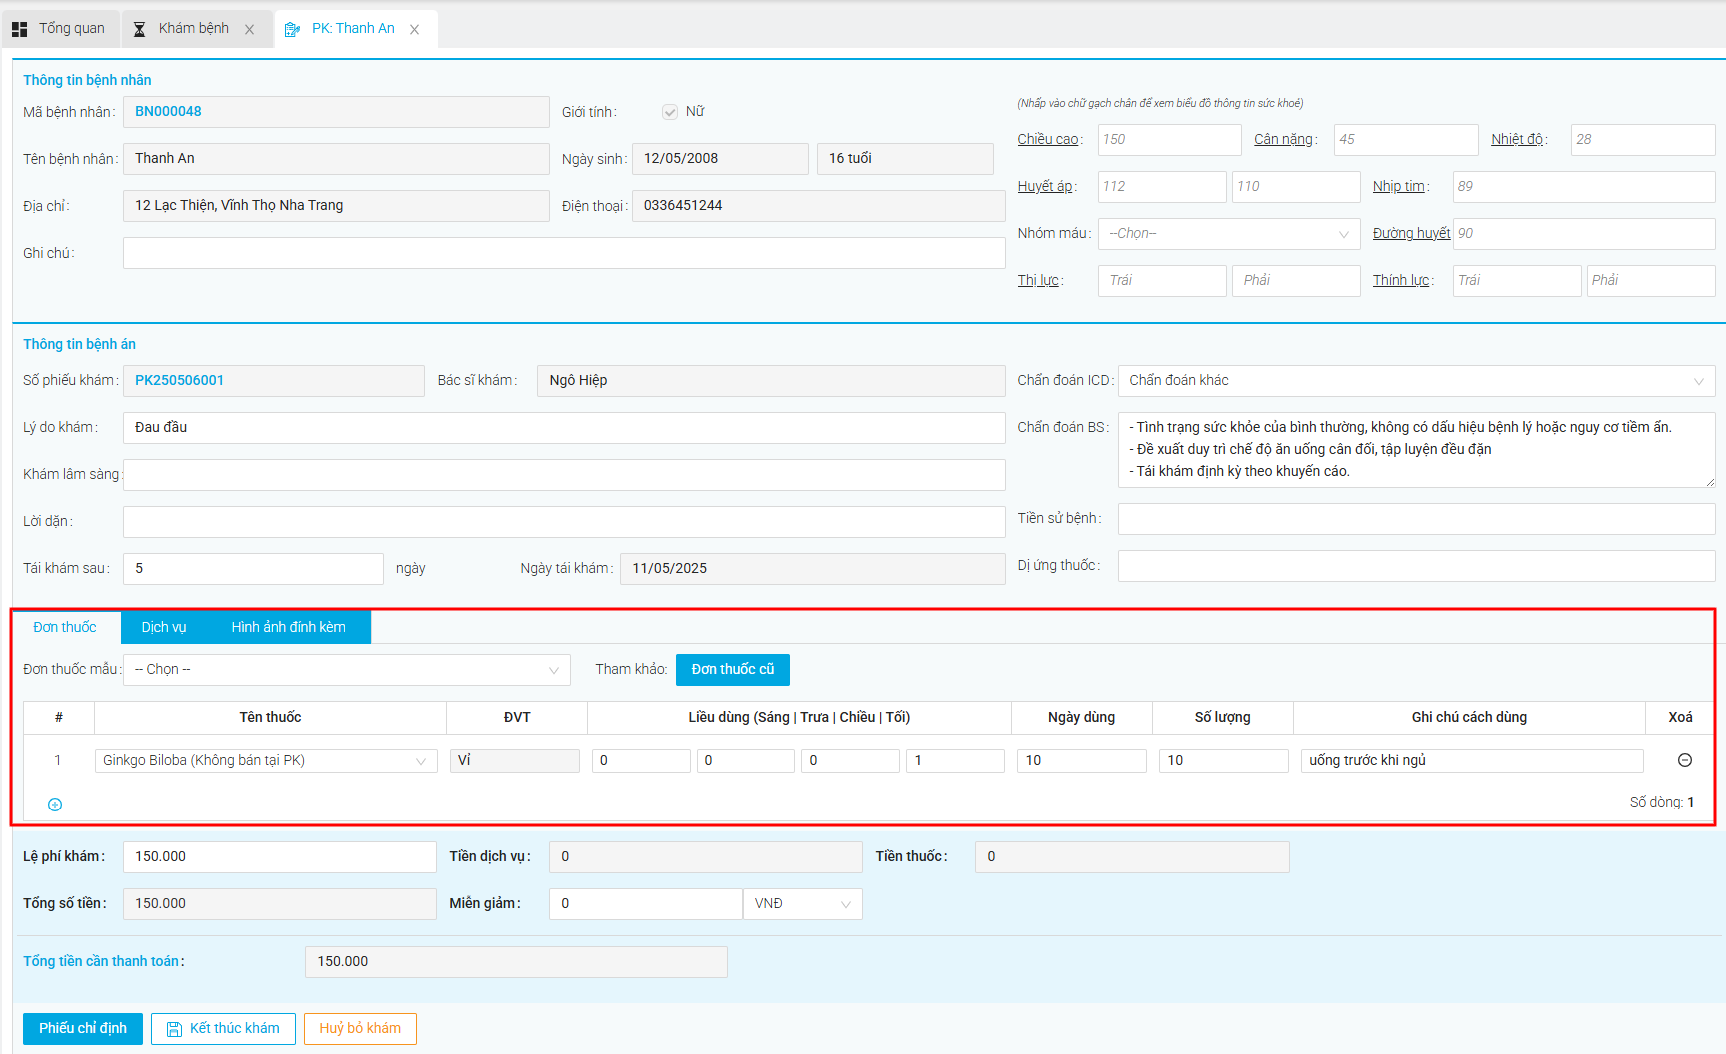
Task: Switch to the Tổng quan tab
Action: click(60, 29)
